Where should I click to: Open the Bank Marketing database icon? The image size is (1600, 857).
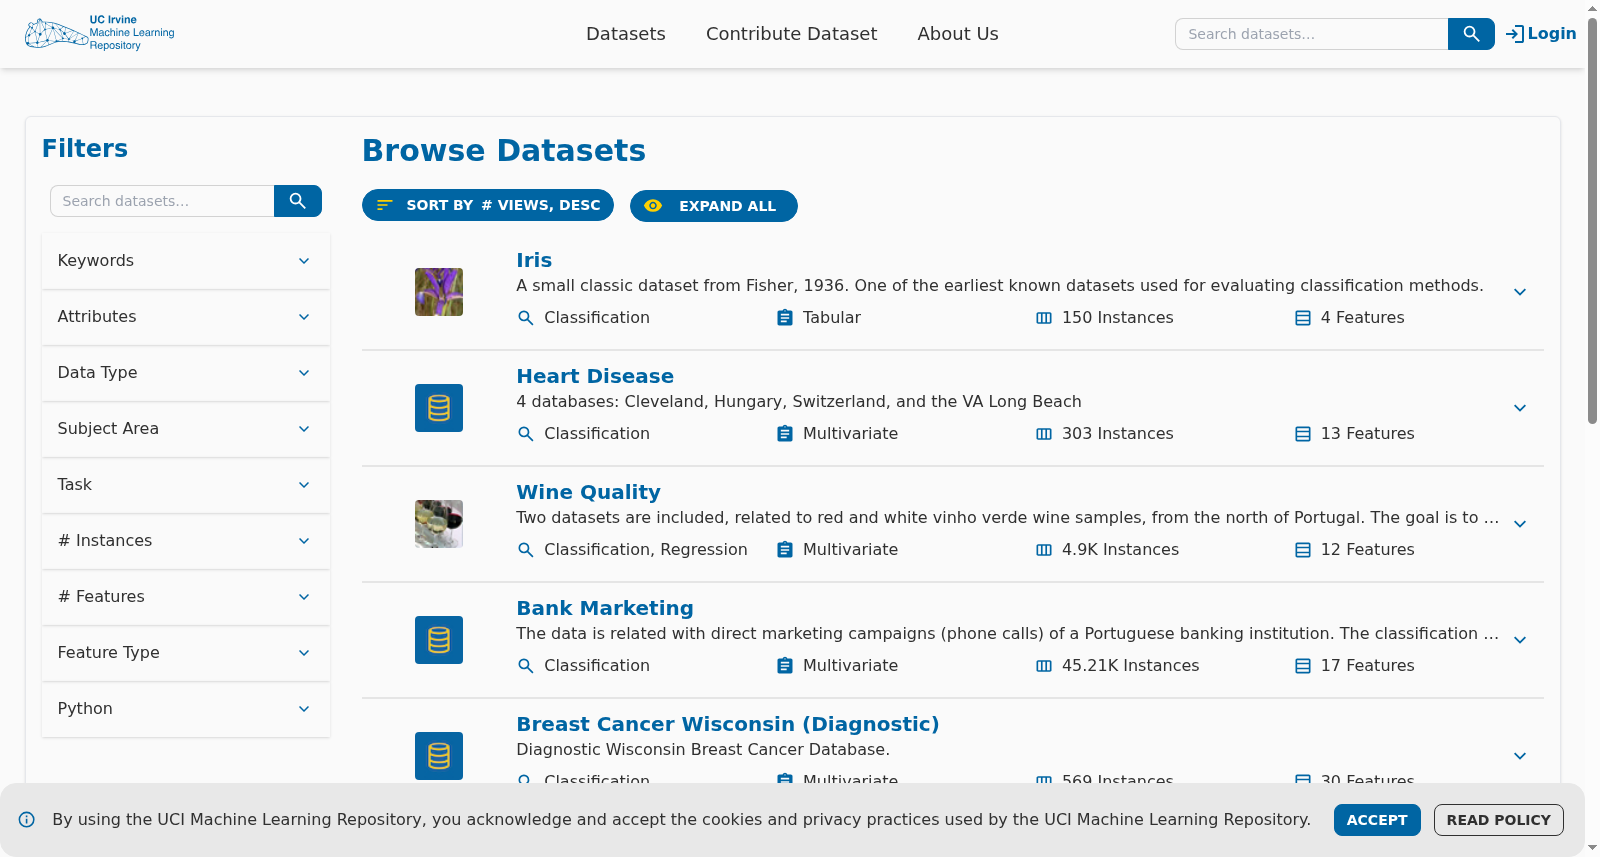coord(439,640)
